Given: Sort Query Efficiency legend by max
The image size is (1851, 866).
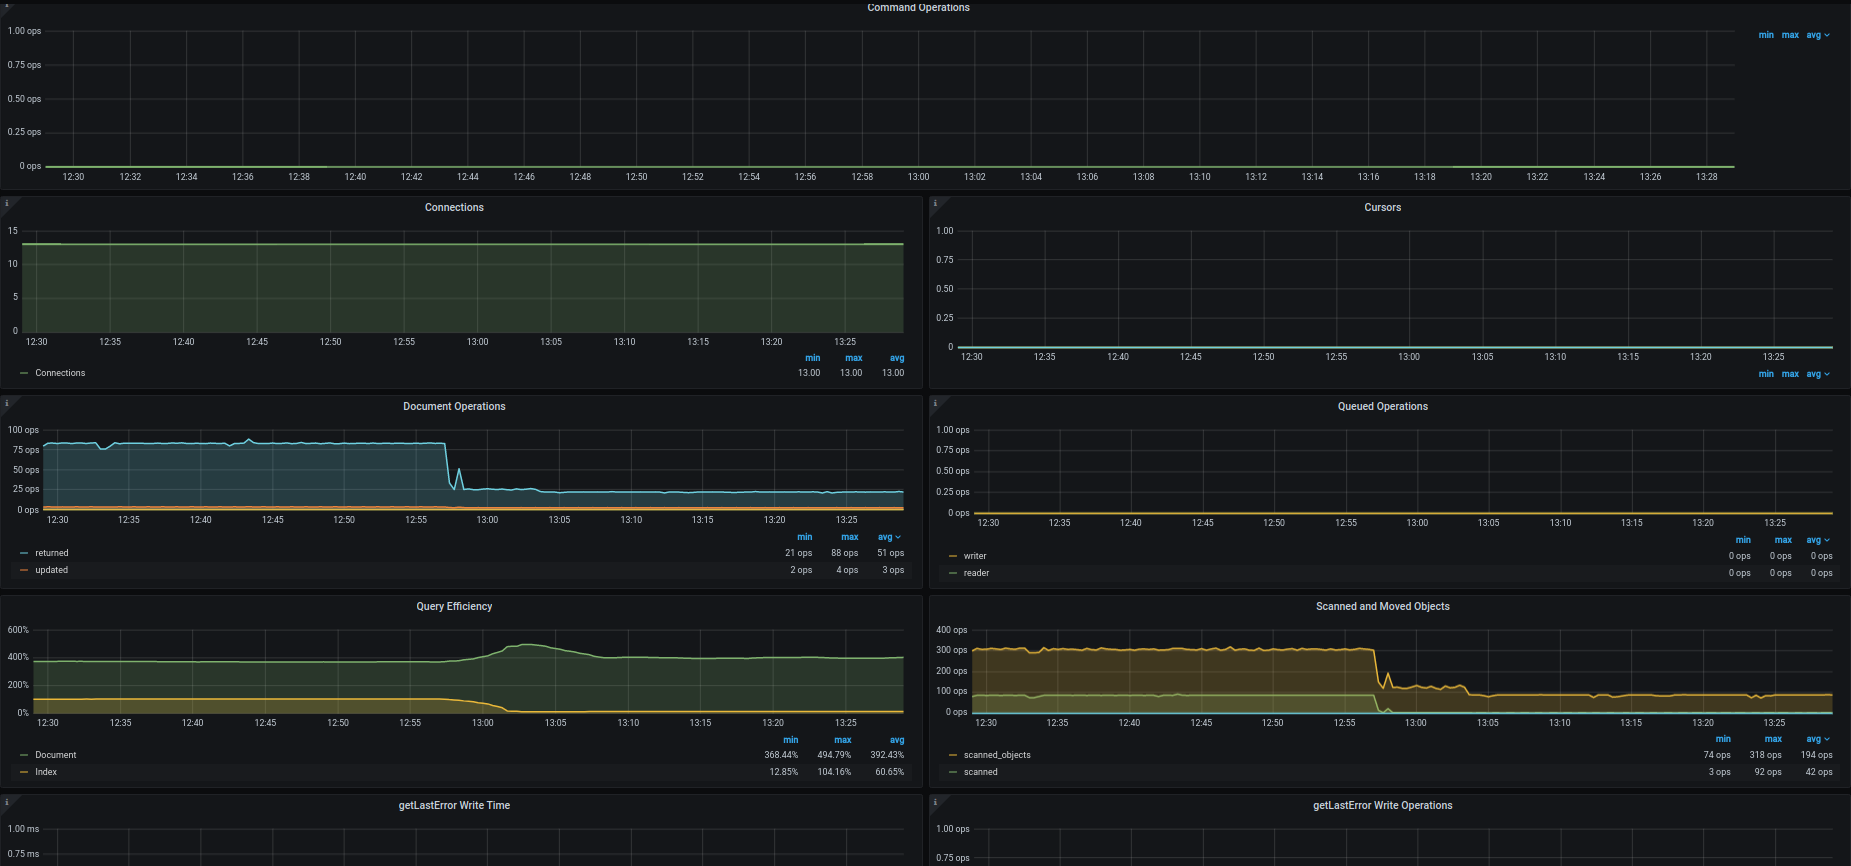Looking at the screenshot, I should [842, 740].
